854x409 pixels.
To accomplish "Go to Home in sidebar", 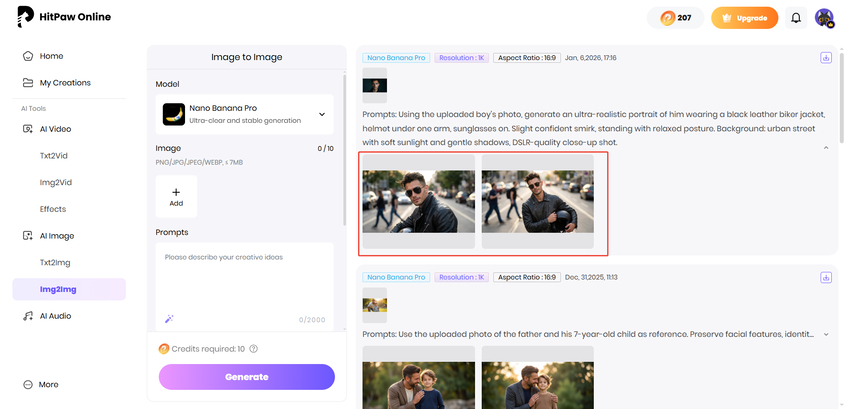I will pyautogui.click(x=51, y=56).
